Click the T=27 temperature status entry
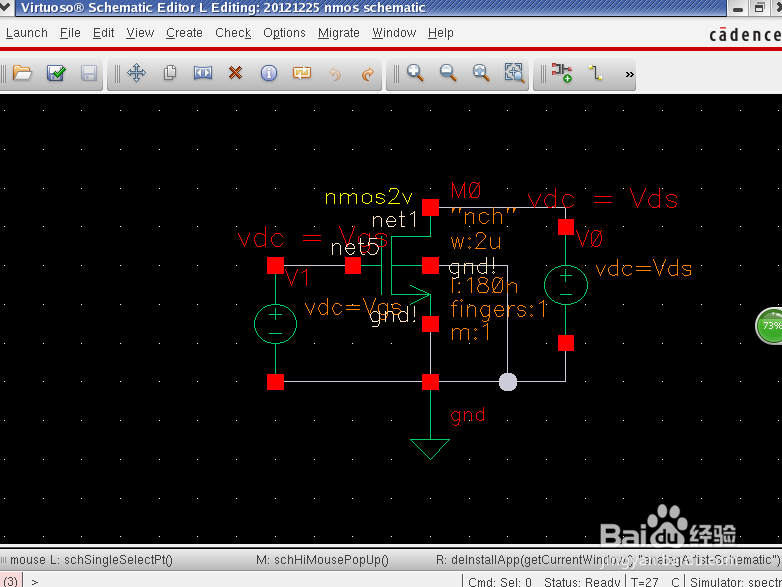782x587 pixels. [644, 582]
